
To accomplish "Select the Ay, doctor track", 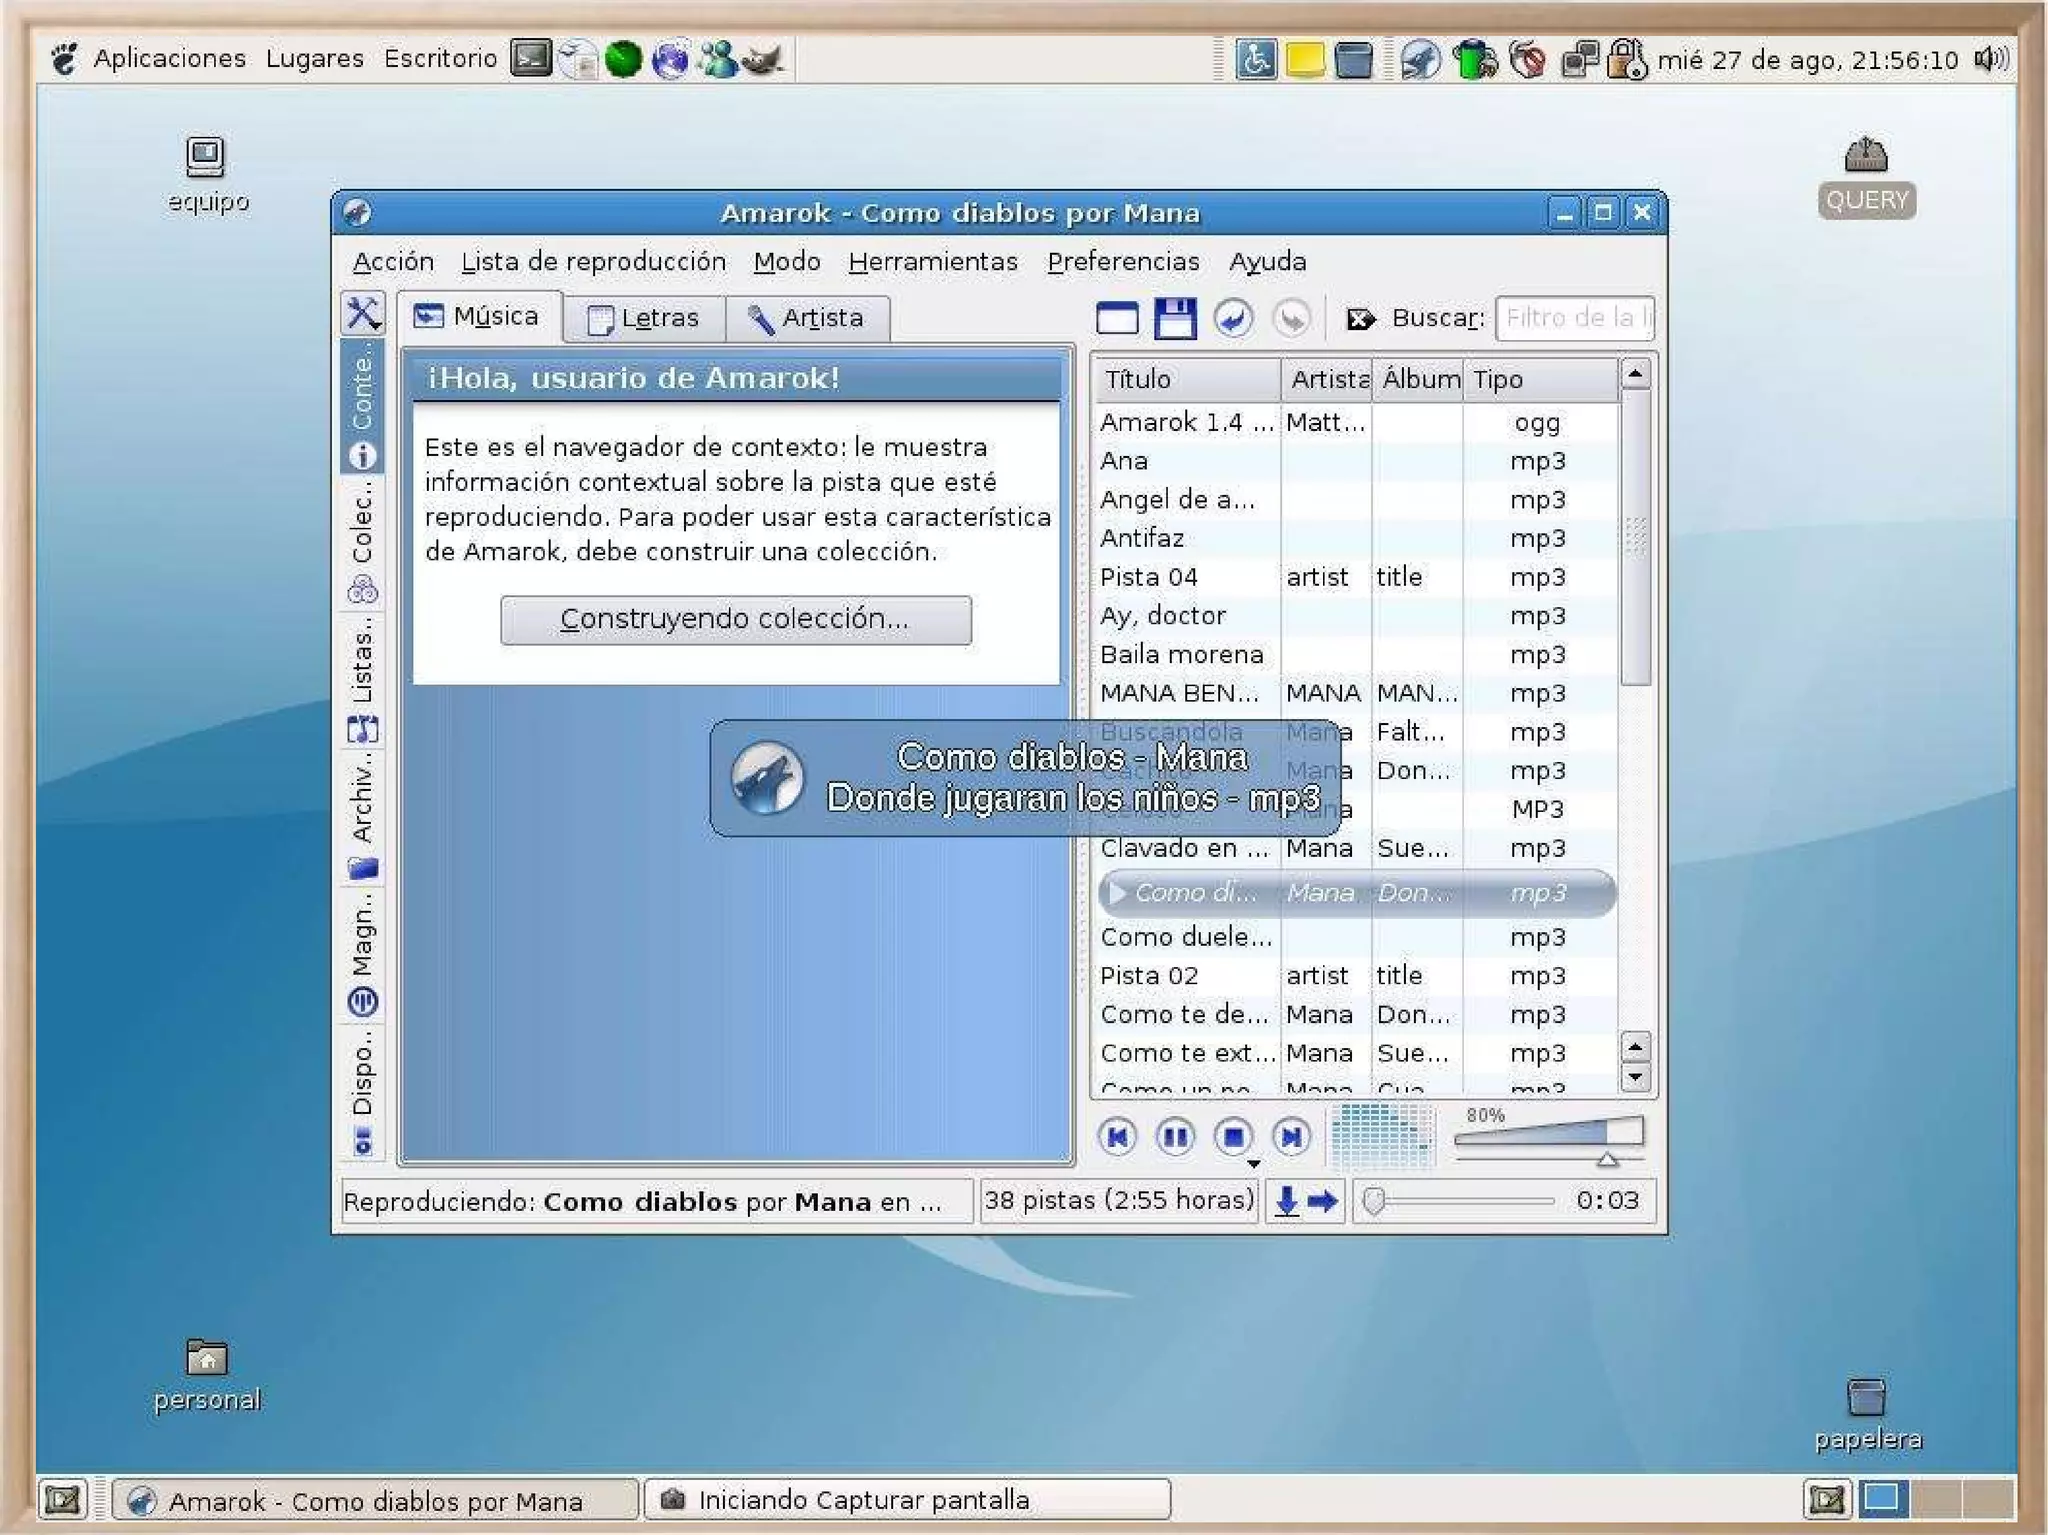I will [x=1356, y=616].
